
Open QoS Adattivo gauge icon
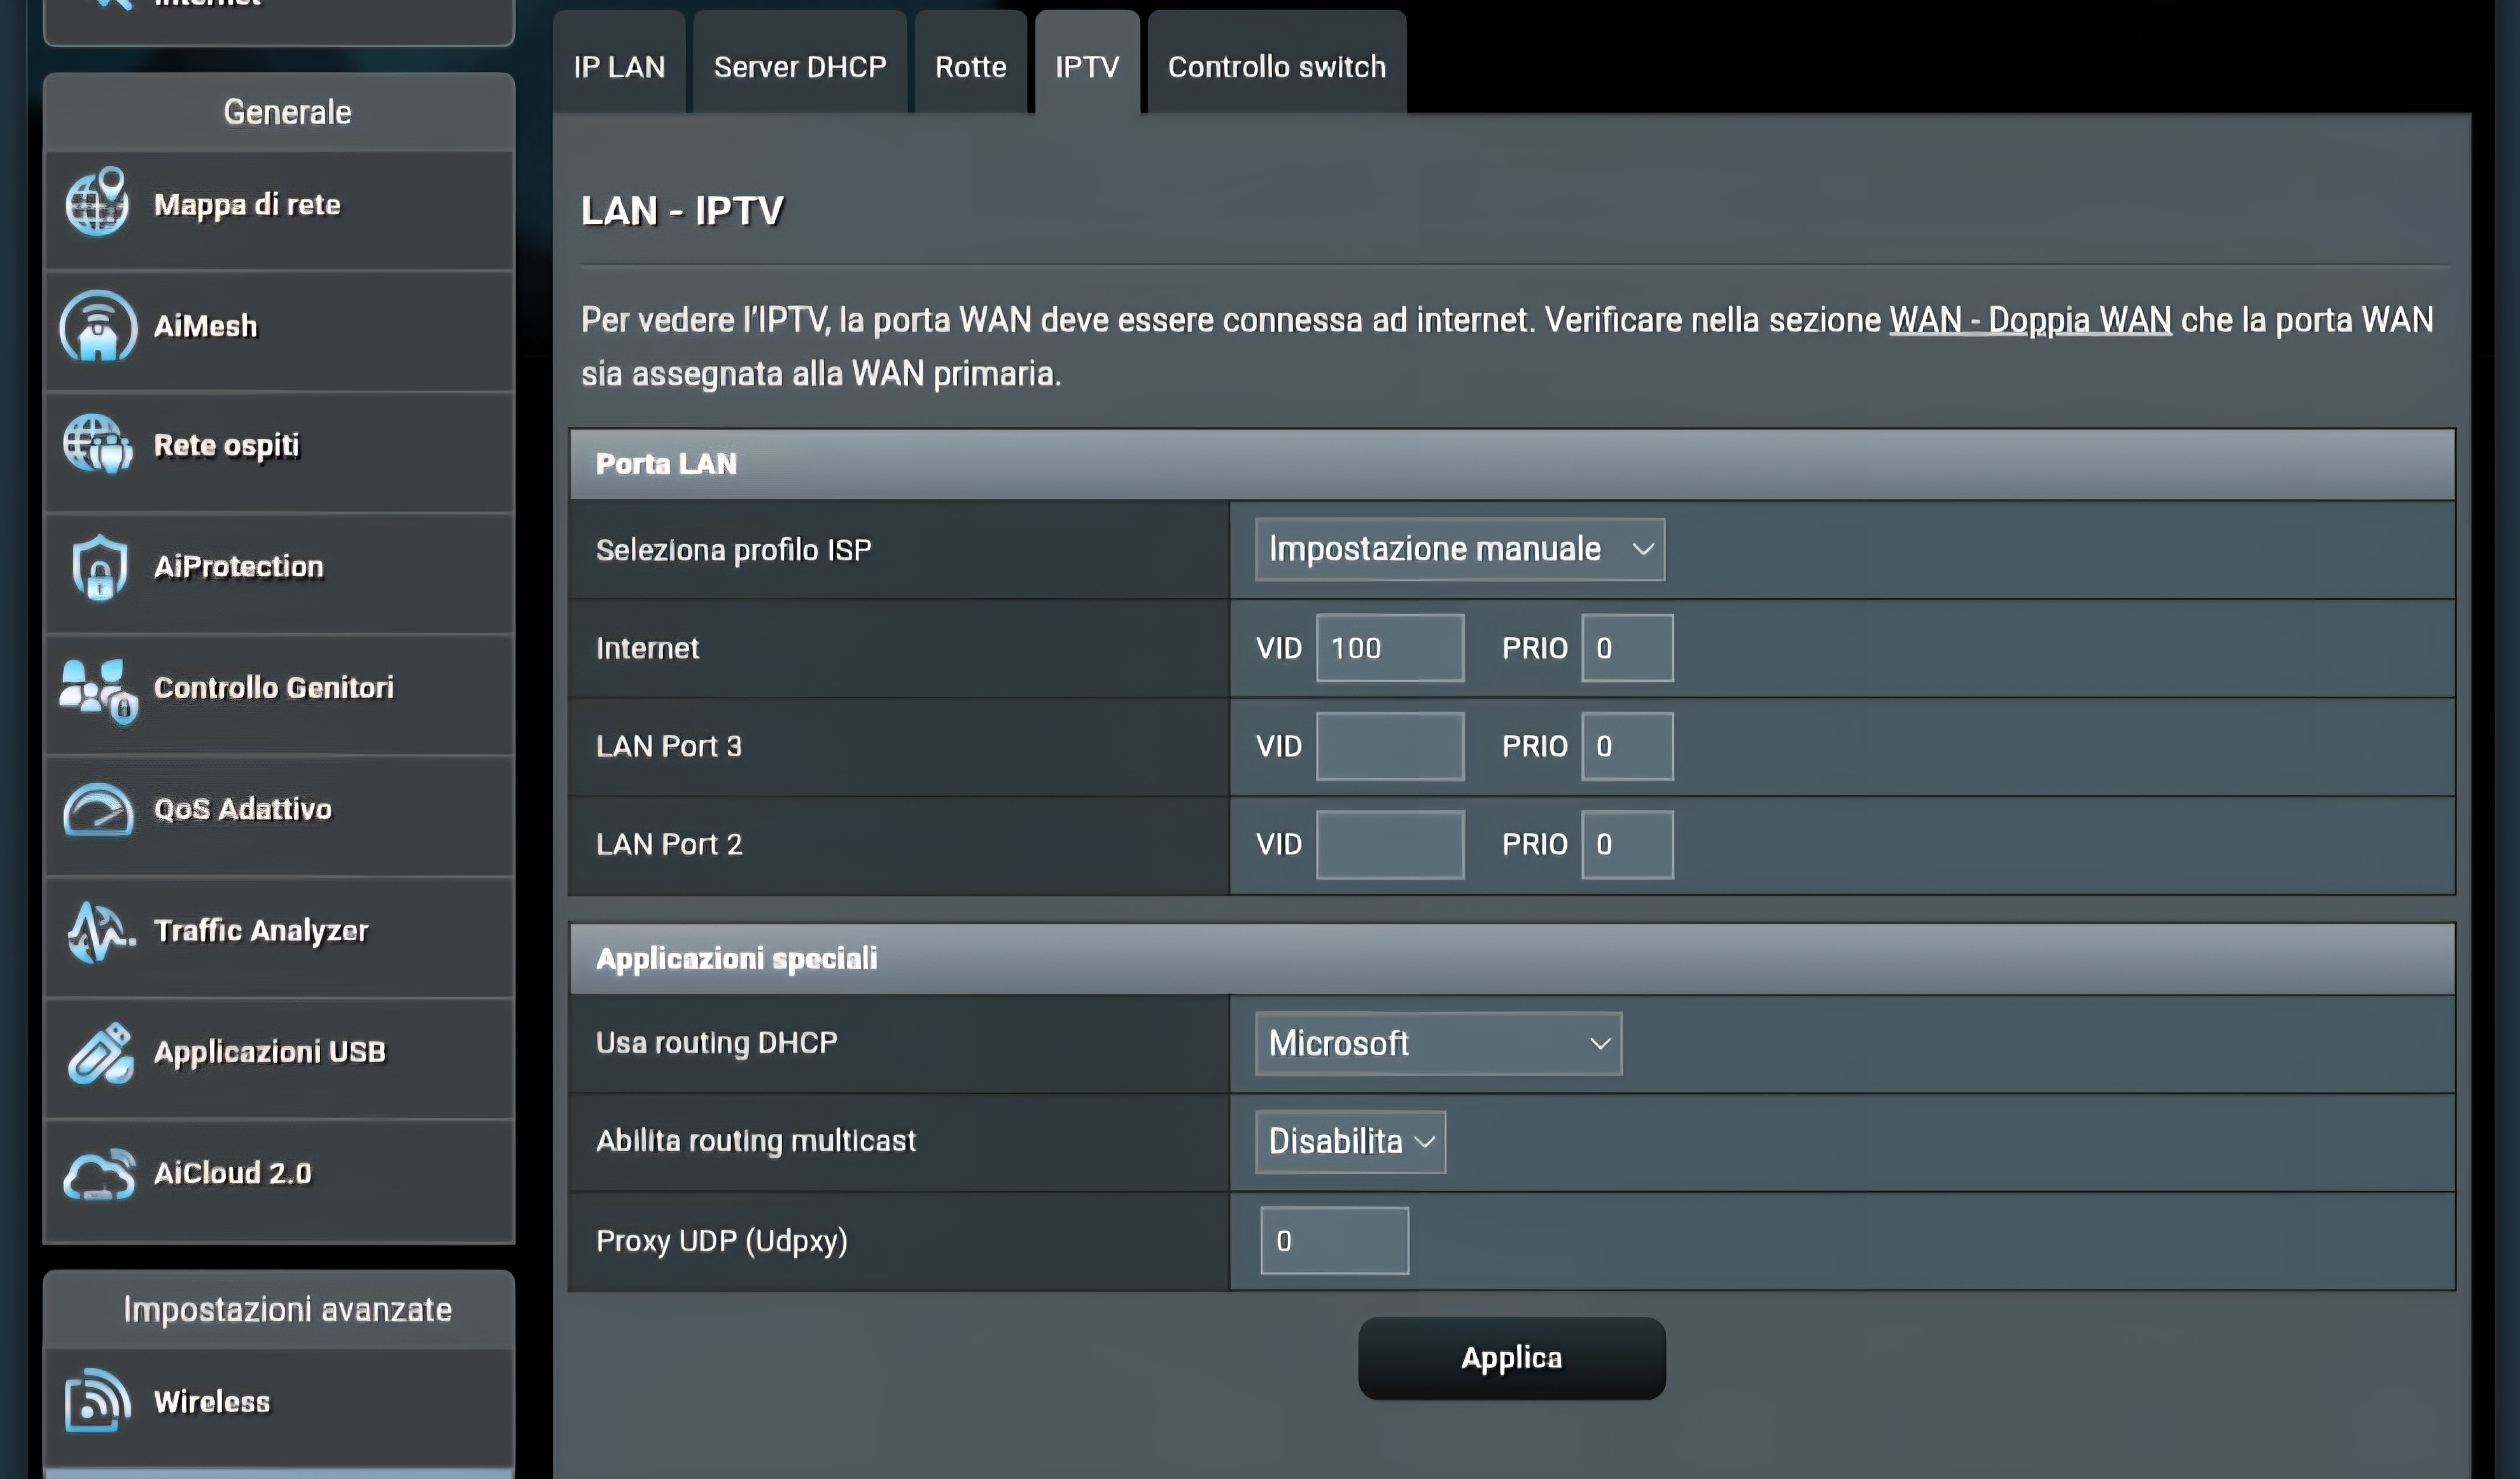coord(97,809)
